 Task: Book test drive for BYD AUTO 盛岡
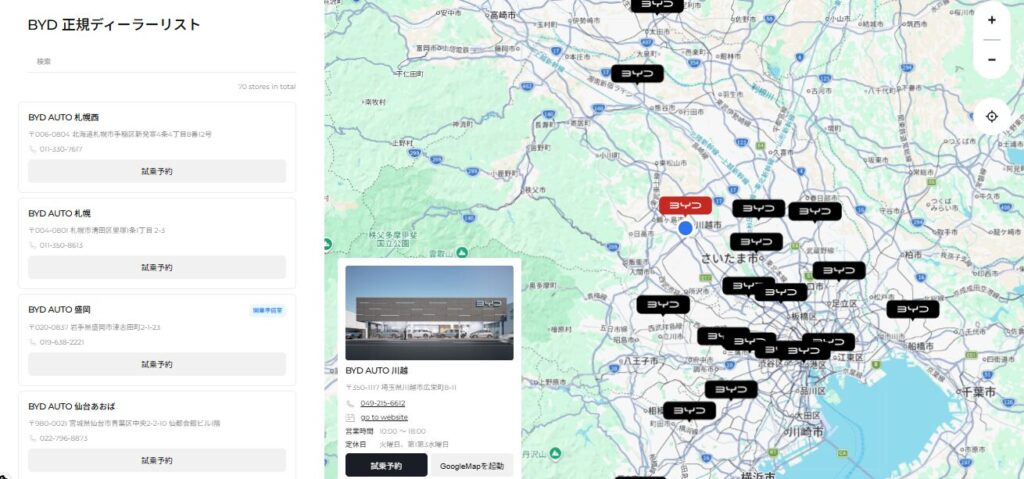click(x=157, y=364)
